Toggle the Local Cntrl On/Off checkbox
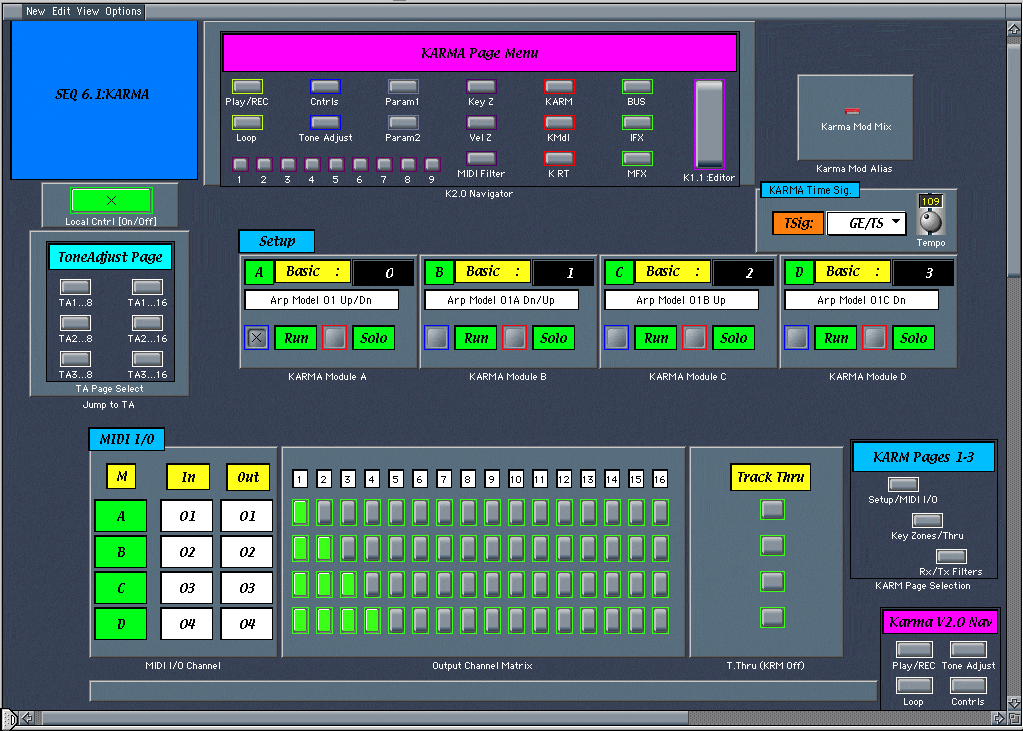Viewport: 1023px width, 731px height. (111, 200)
